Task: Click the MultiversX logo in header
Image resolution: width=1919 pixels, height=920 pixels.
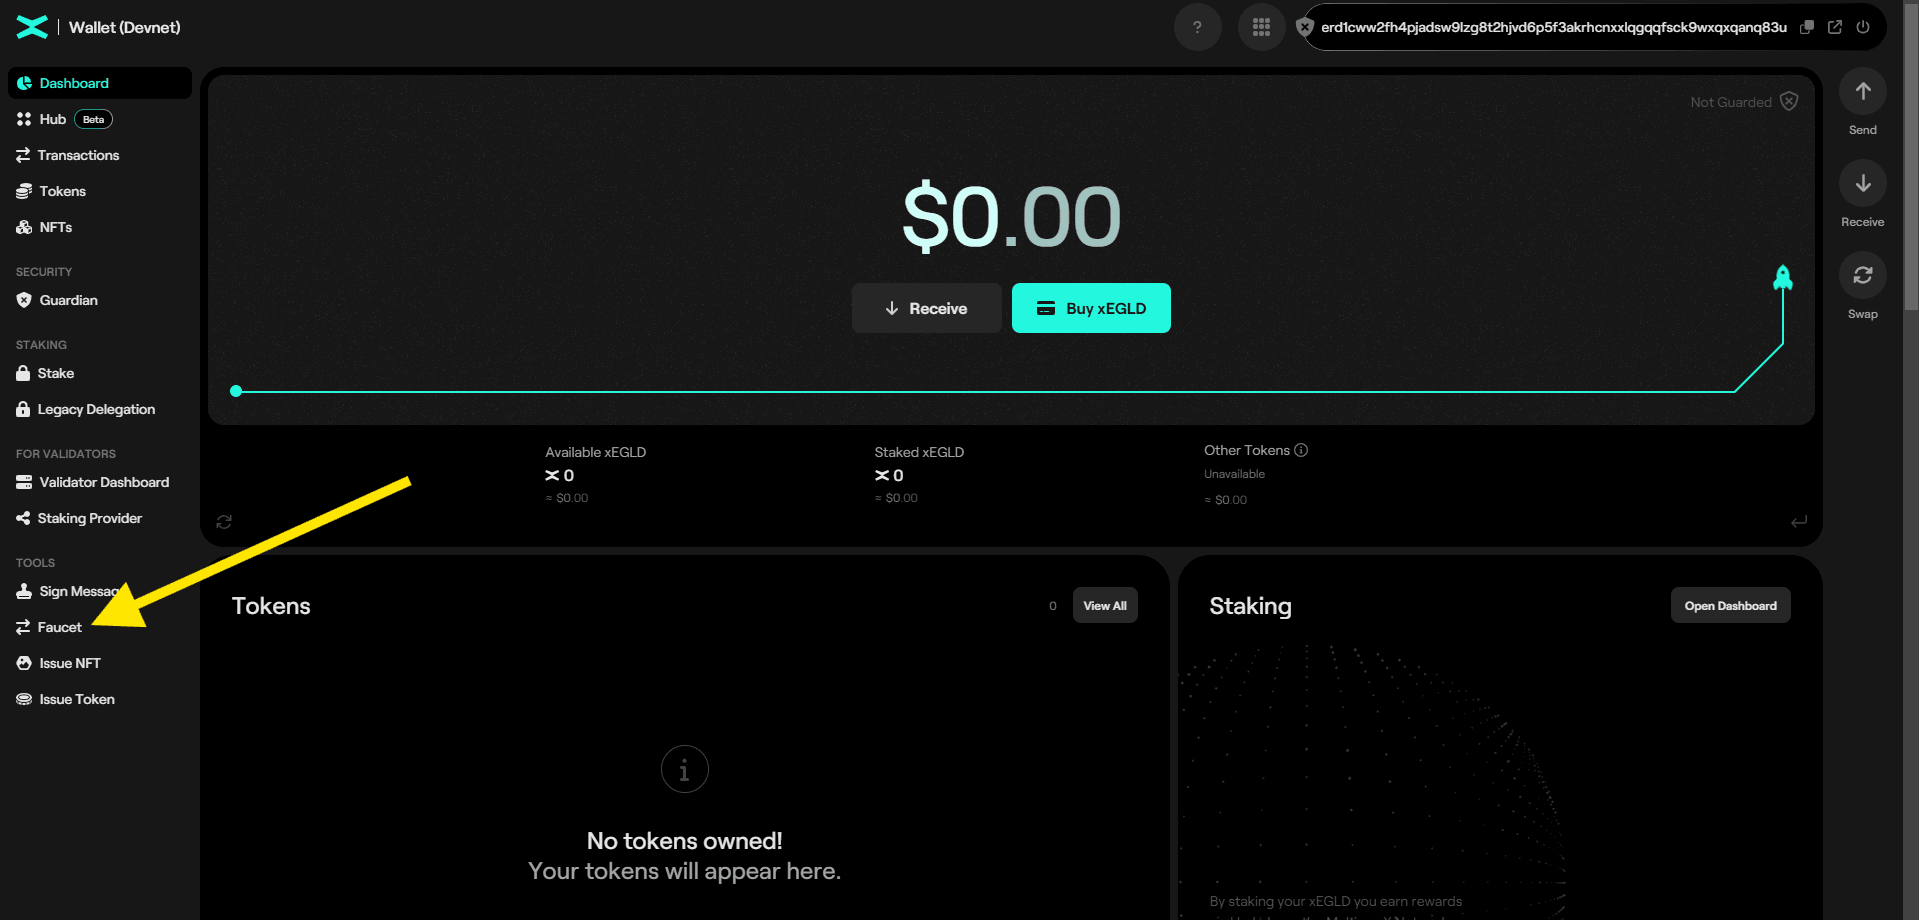Action: point(32,27)
